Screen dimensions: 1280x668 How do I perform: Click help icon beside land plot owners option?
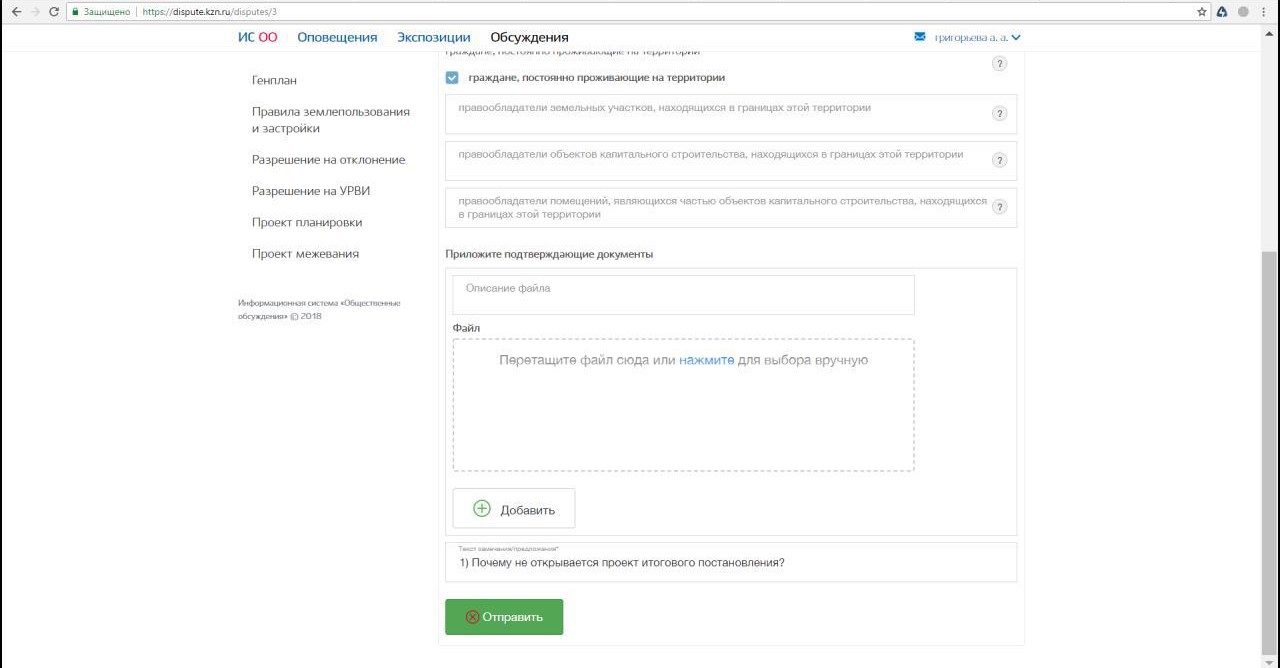(x=998, y=114)
